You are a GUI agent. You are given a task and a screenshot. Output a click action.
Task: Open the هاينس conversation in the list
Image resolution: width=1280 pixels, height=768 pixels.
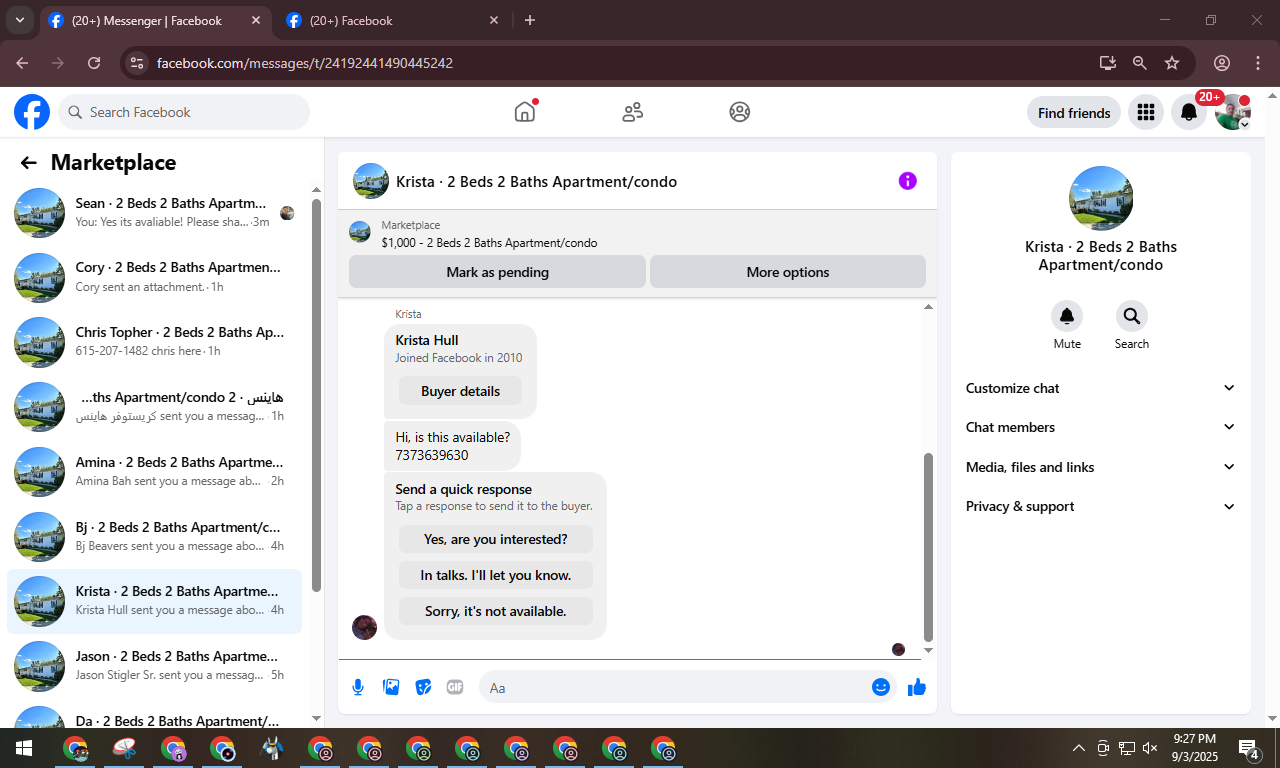155,407
